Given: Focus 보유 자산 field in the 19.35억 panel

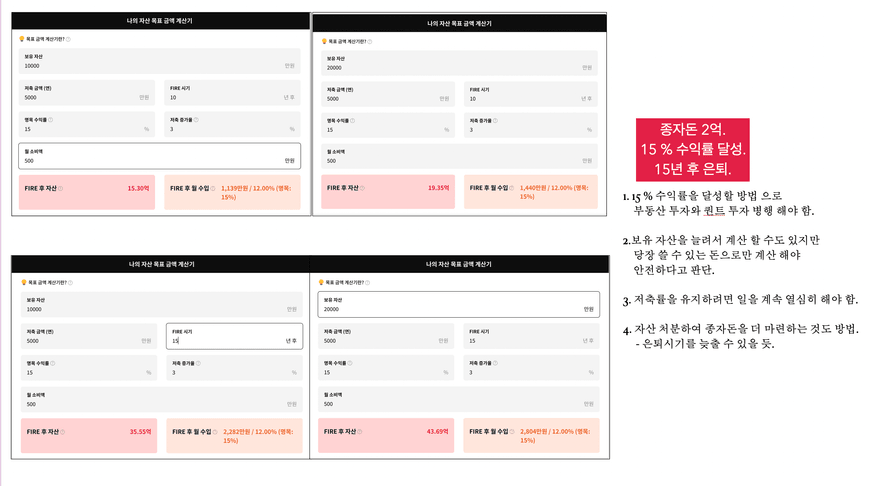Looking at the screenshot, I should tap(459, 63).
